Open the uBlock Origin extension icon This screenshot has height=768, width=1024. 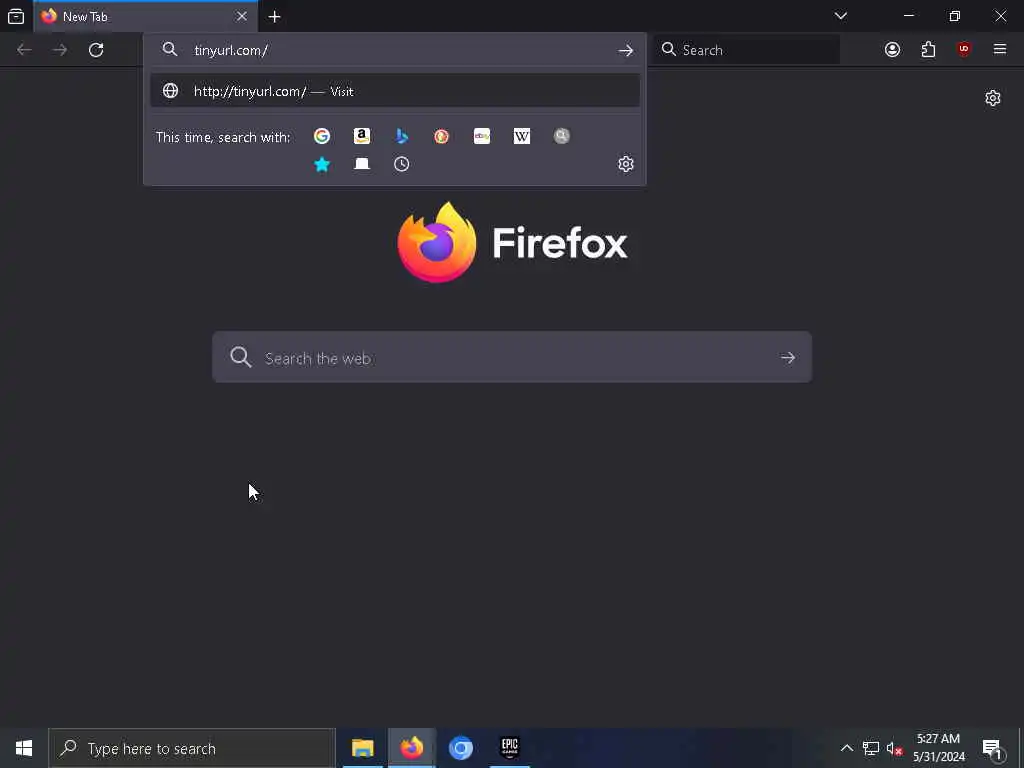(x=964, y=50)
